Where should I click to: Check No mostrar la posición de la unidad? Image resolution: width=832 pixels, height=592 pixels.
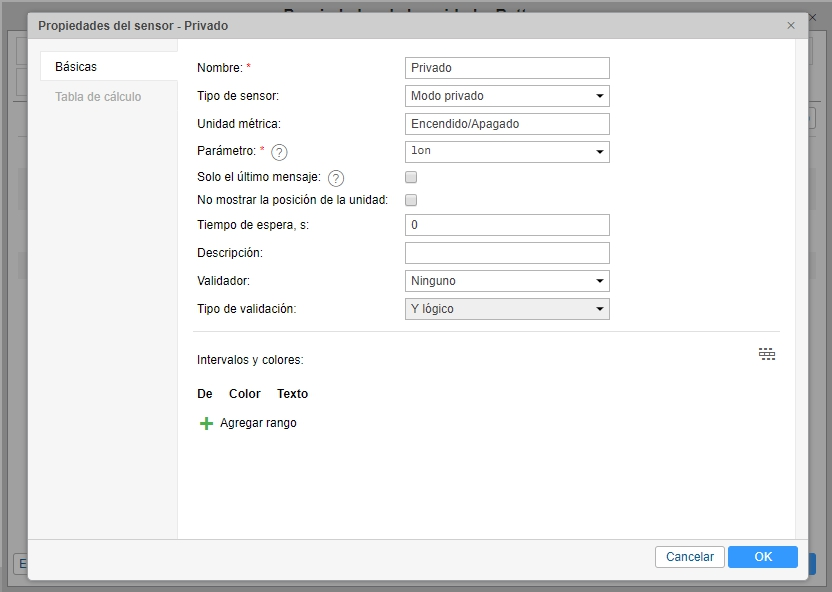pyautogui.click(x=410, y=200)
